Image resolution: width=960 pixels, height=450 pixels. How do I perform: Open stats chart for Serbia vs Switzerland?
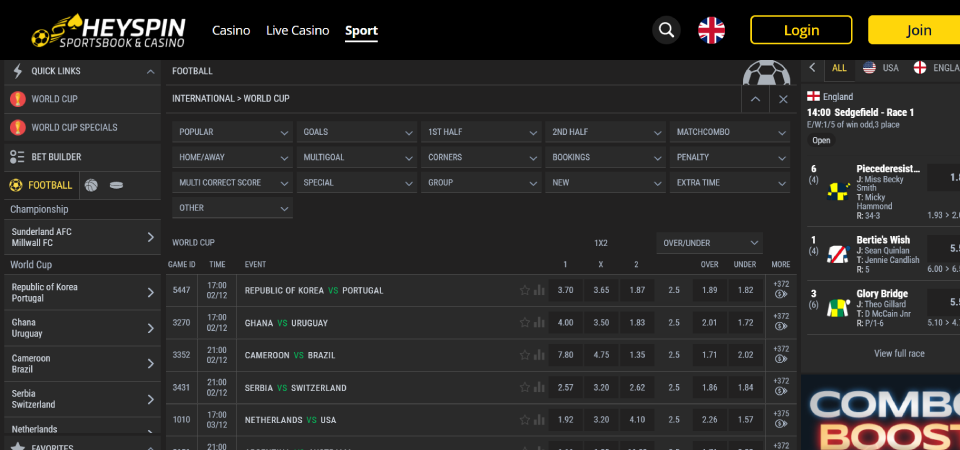coord(539,388)
